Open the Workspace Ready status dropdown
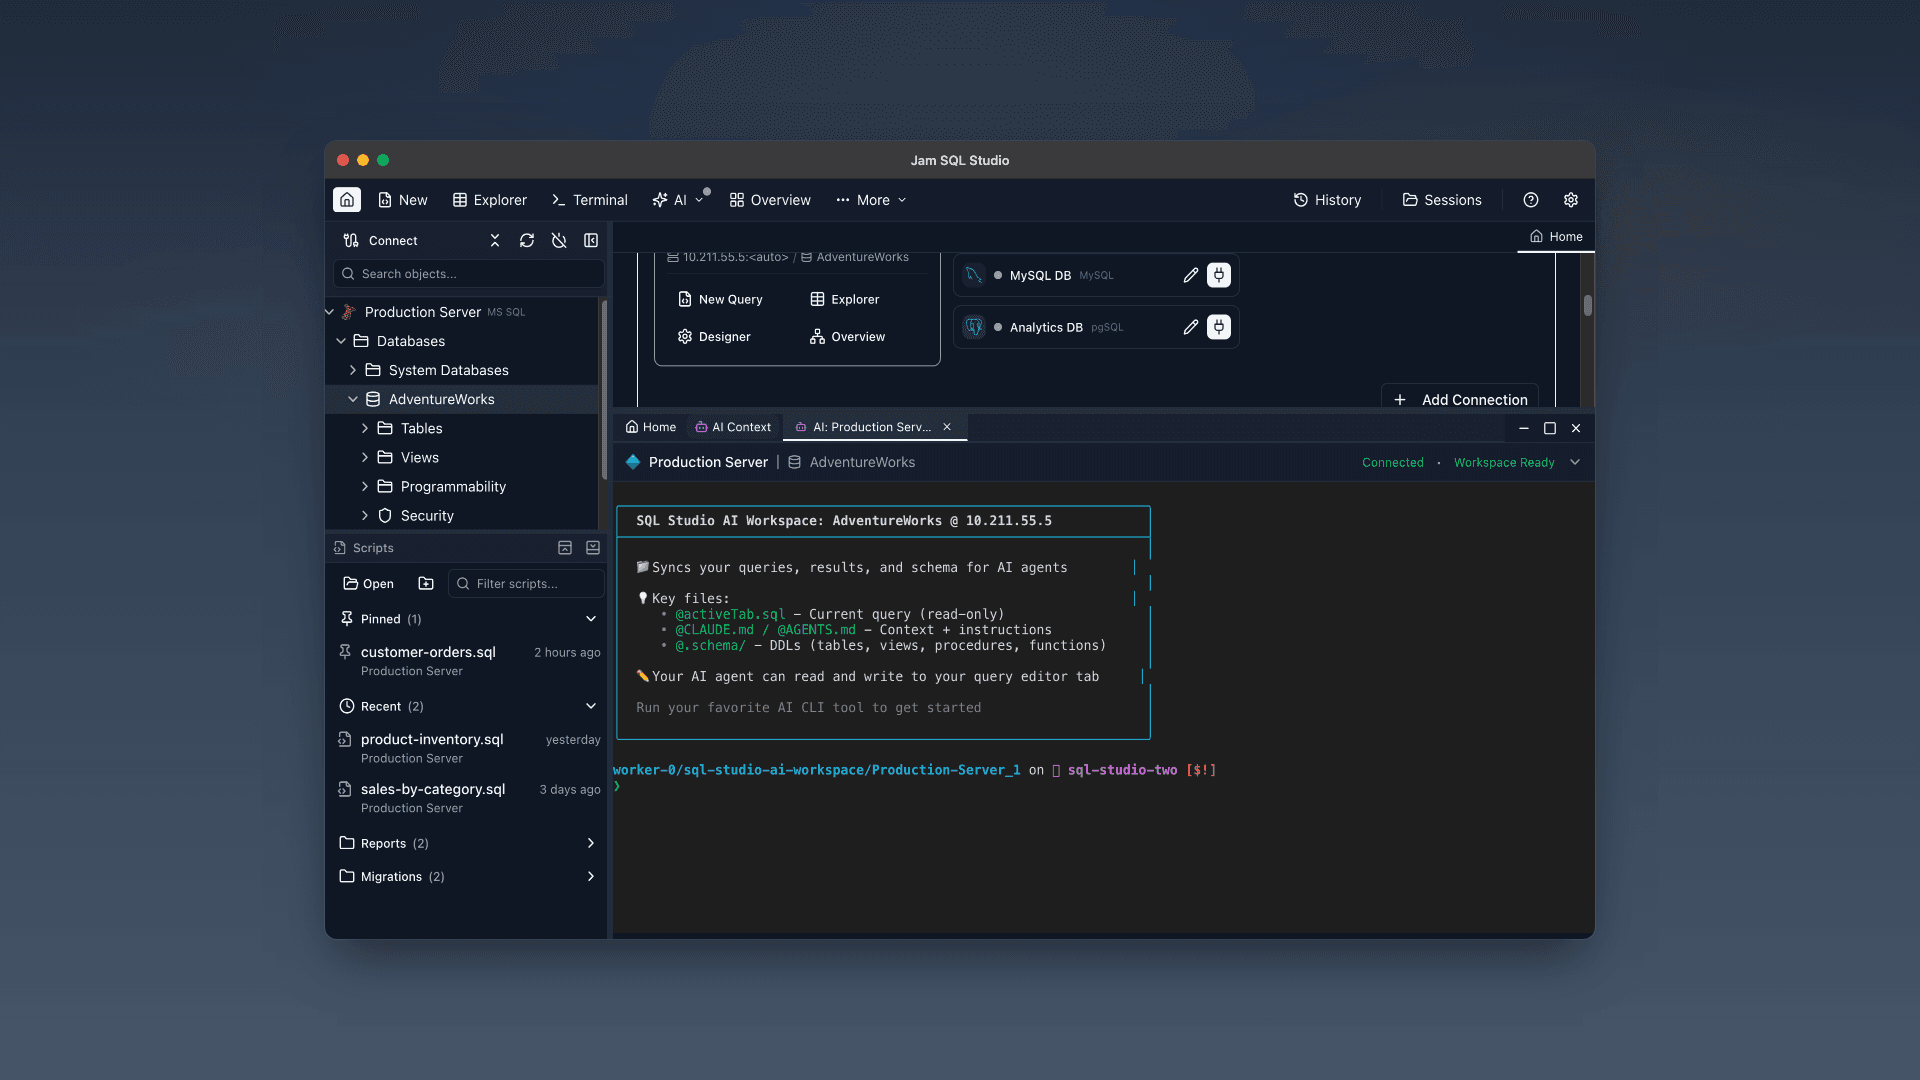The image size is (1920, 1080). pos(1575,462)
